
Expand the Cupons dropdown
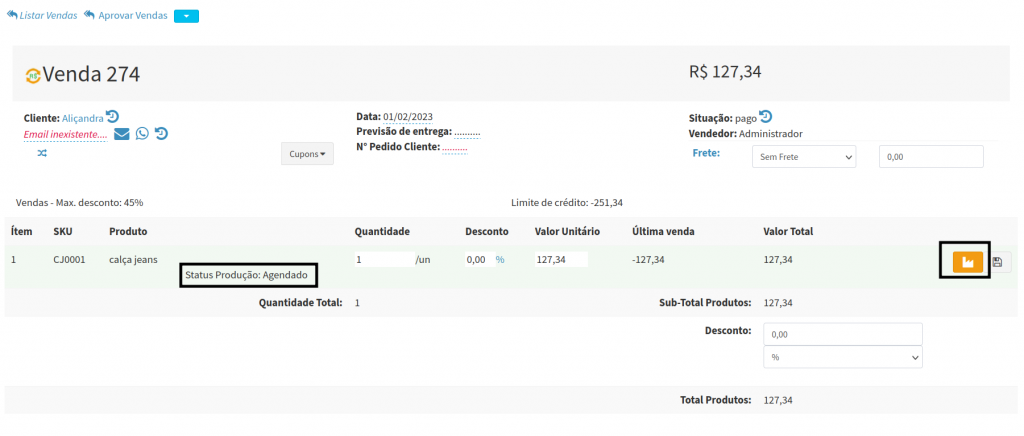pyautogui.click(x=307, y=154)
